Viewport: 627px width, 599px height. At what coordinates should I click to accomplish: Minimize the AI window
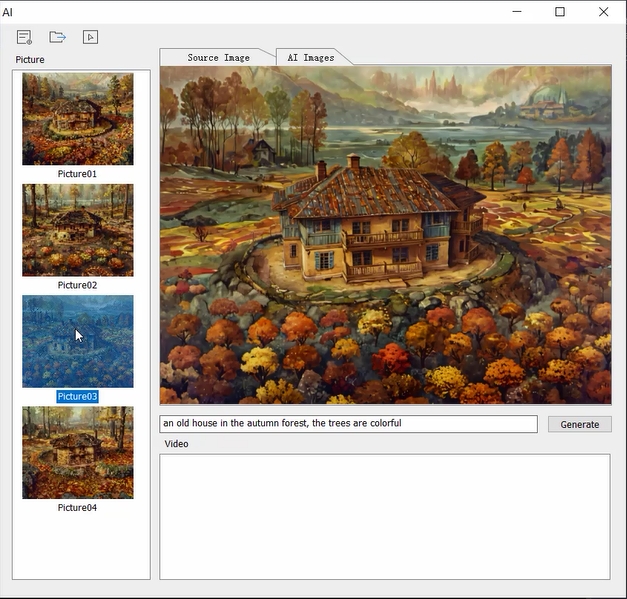pos(516,12)
